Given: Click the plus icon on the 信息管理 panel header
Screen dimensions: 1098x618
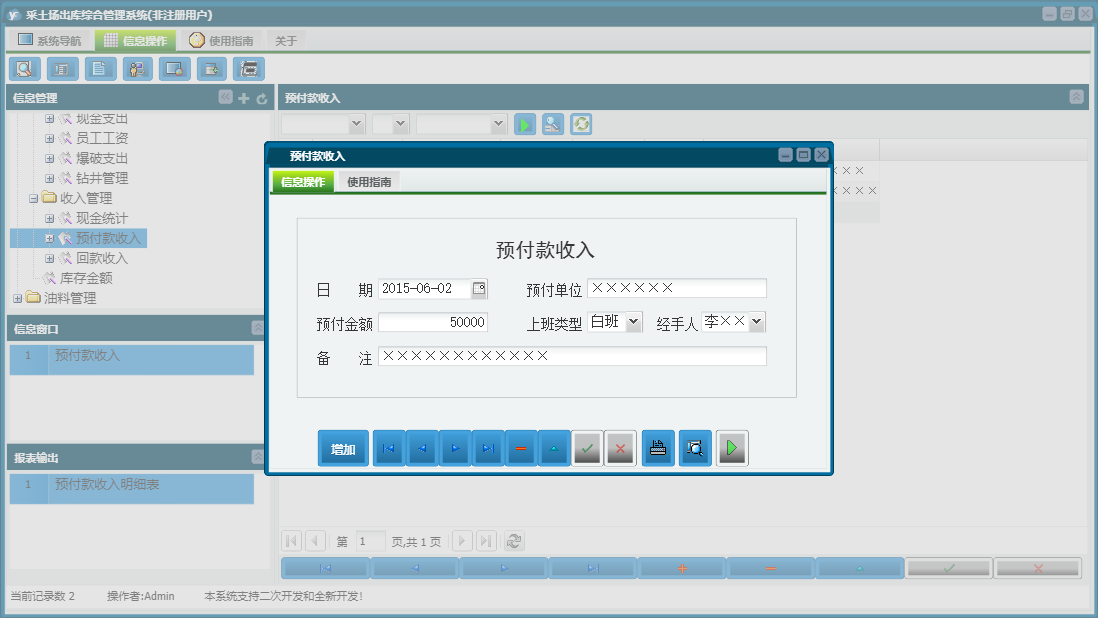Looking at the screenshot, I should [243, 97].
